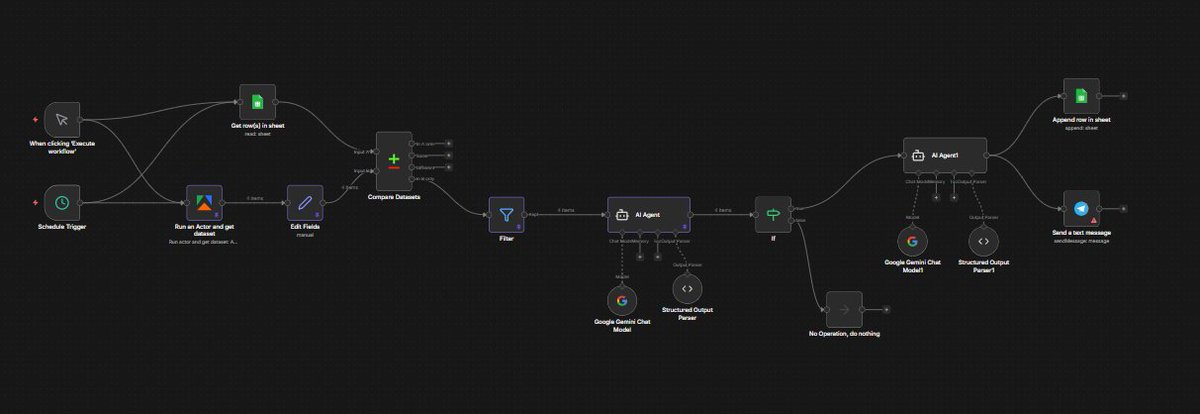Viewport: 1200px width, 414px height.
Task: Open the Filter funnel node
Action: coord(506,213)
